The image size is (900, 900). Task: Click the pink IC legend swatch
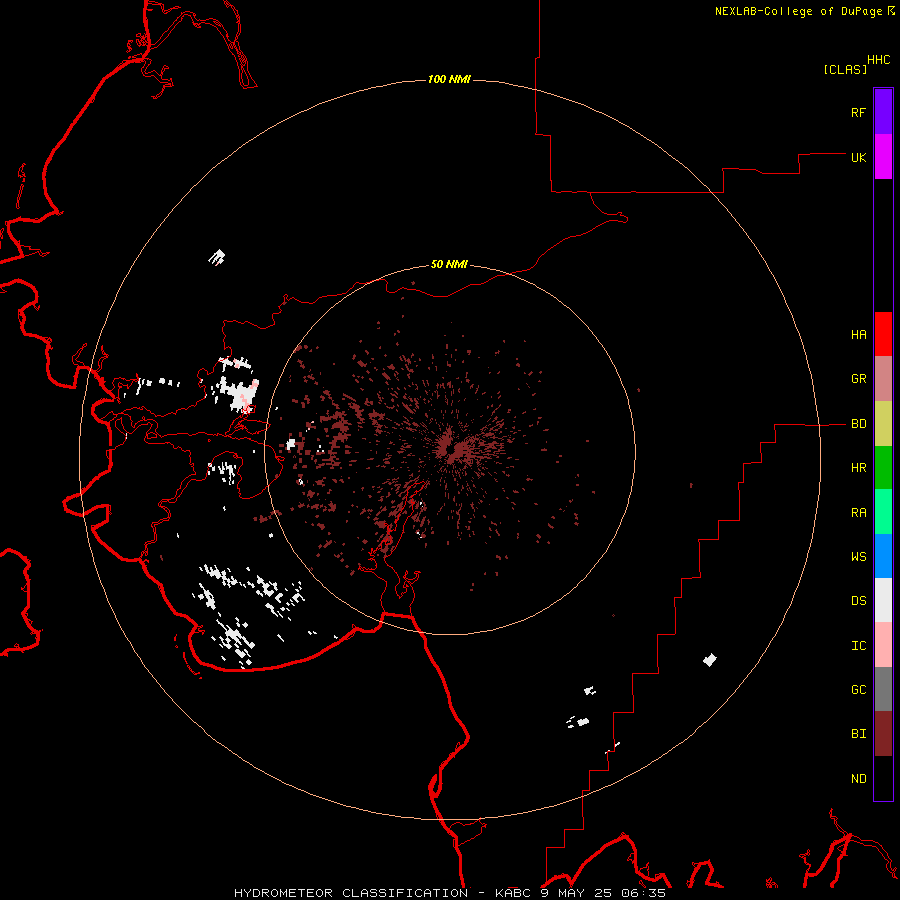(x=883, y=645)
